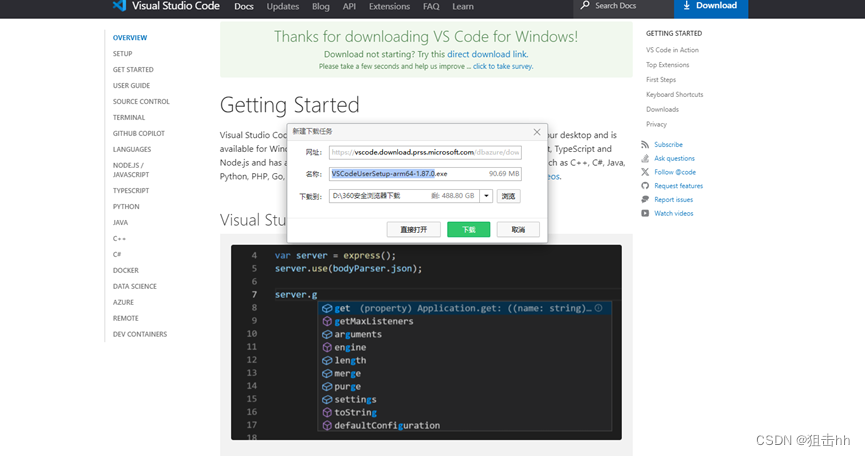This screenshot has width=865, height=456.
Task: Open the FAQ menu item
Action: [x=431, y=7]
